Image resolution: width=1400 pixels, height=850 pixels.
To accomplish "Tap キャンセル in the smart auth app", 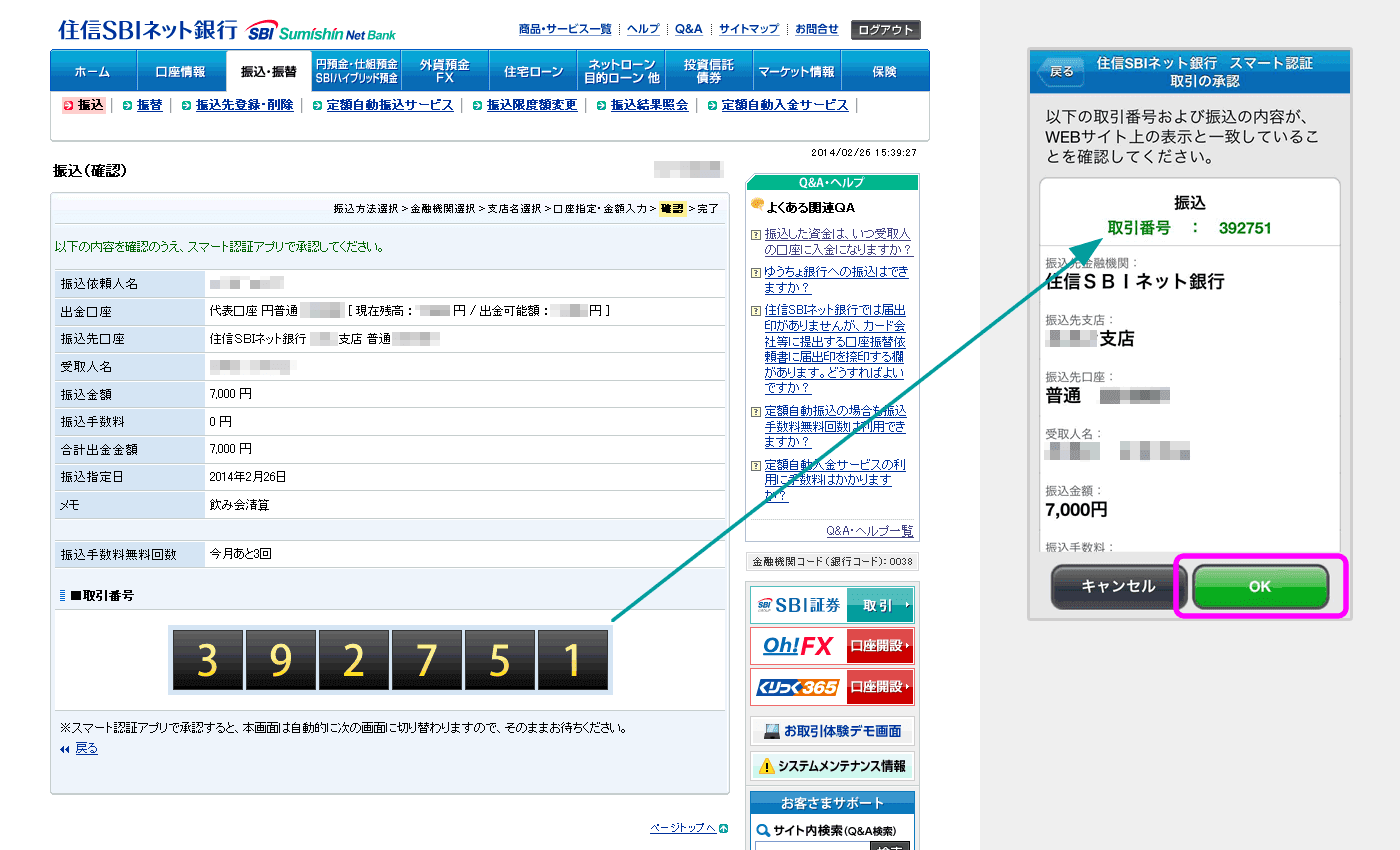I will 1118,587.
